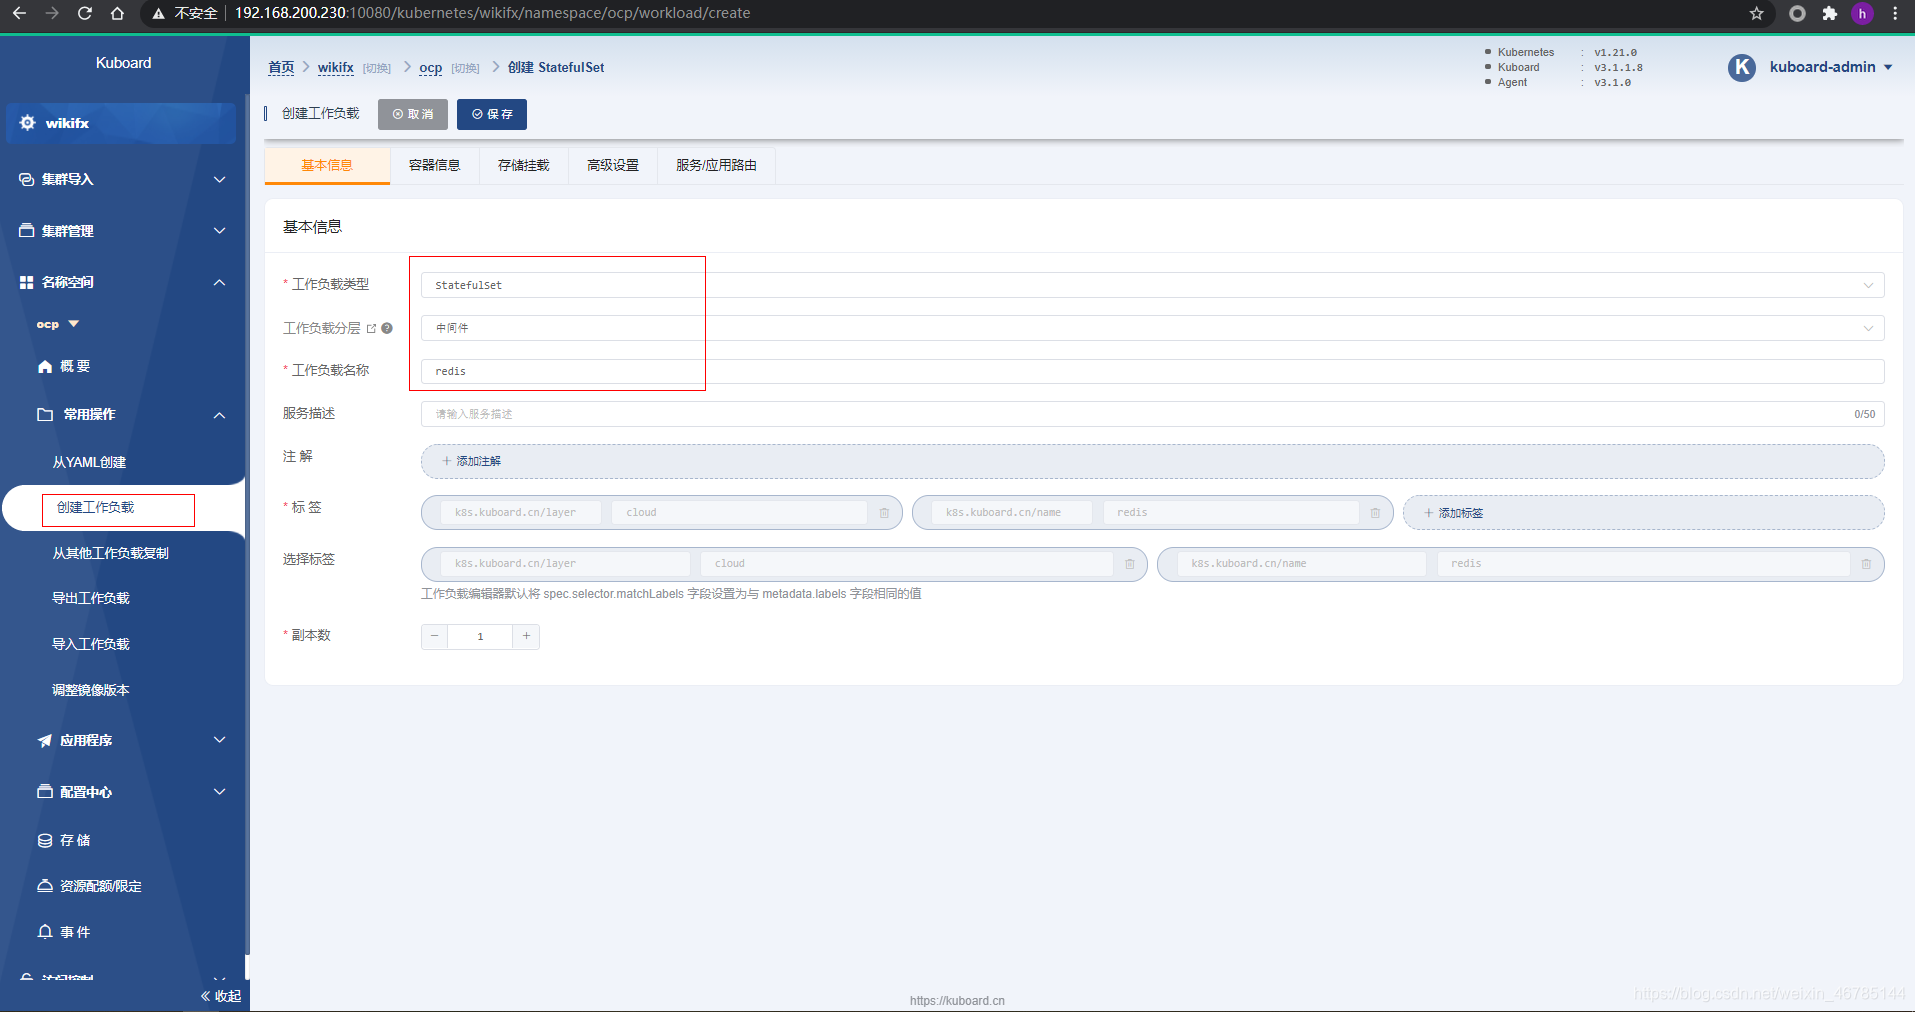This screenshot has height=1012, width=1915.
Task: Select 导入工作负载 menu item
Action: (91, 644)
